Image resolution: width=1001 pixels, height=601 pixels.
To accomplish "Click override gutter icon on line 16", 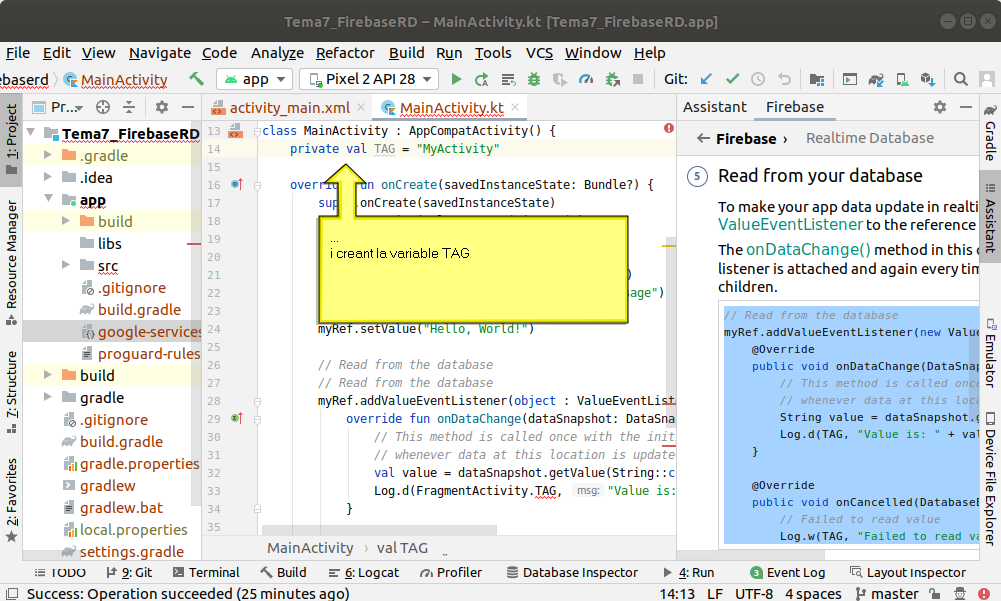I will [x=236, y=185].
